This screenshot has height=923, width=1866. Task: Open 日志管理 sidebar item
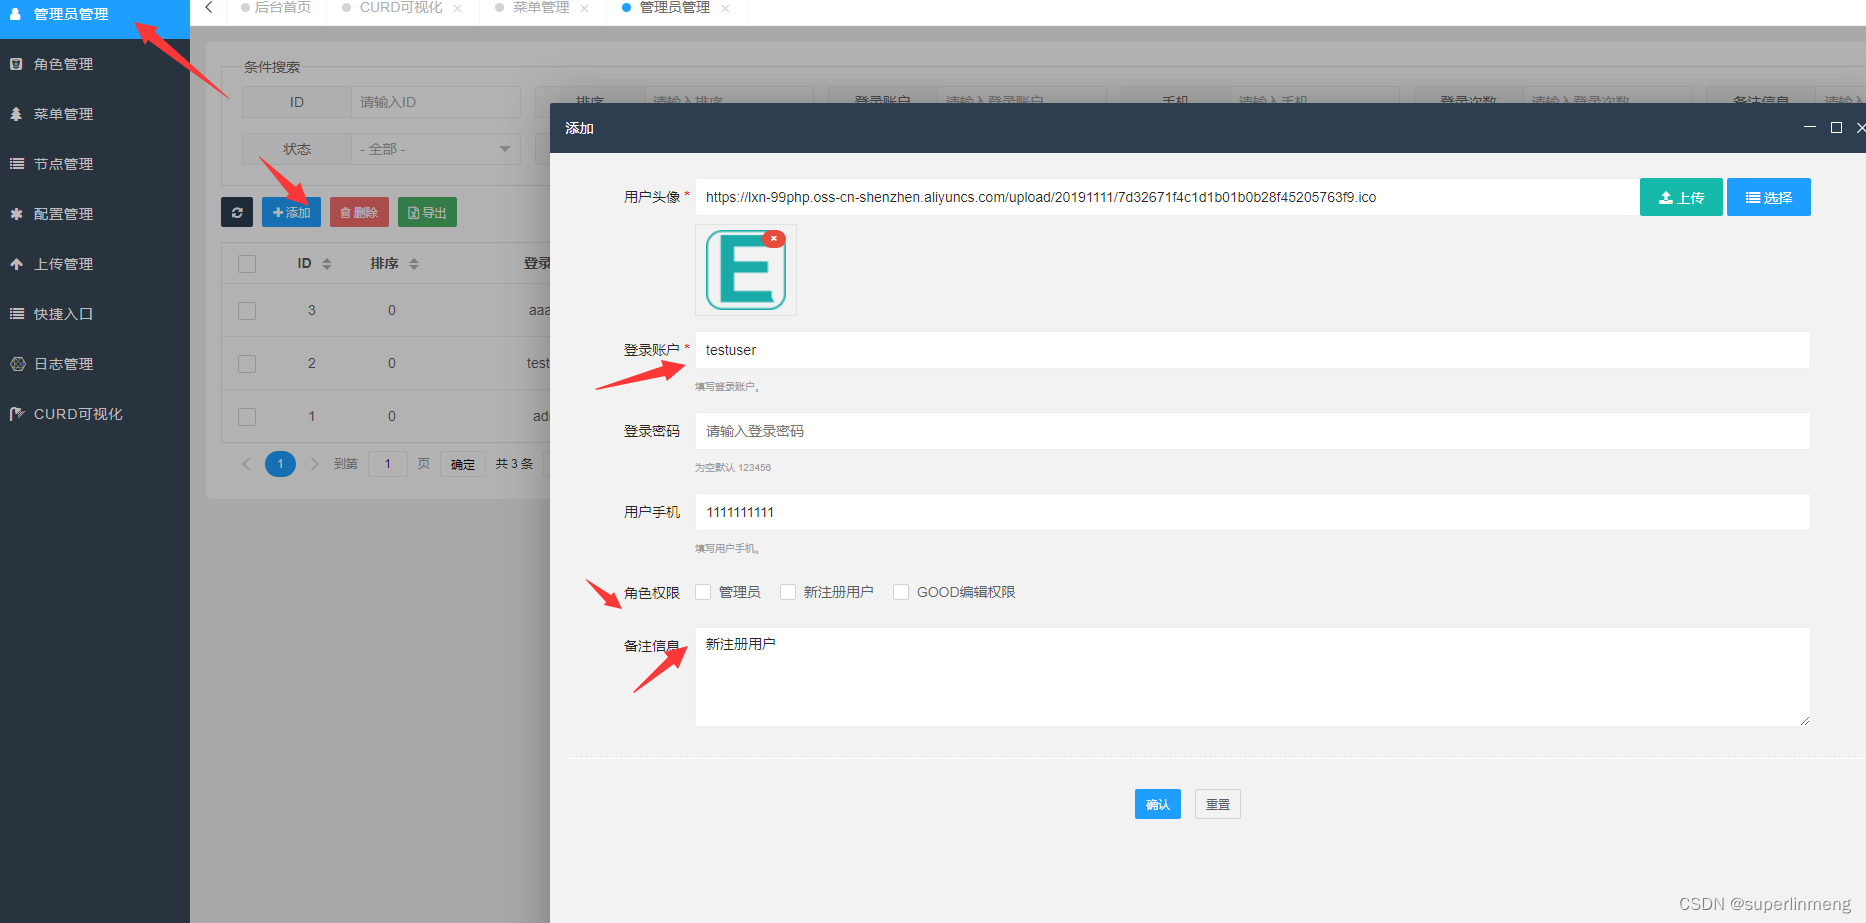[94, 364]
